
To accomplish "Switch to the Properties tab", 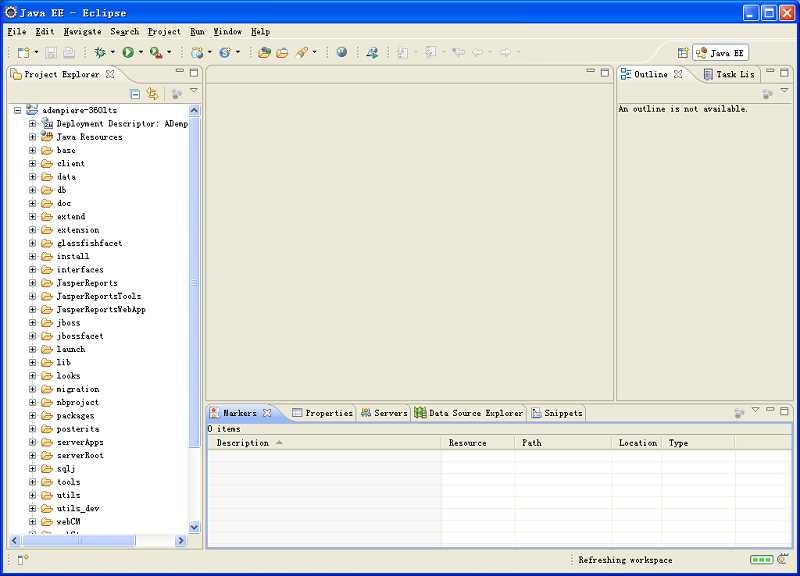I will click(x=322, y=413).
